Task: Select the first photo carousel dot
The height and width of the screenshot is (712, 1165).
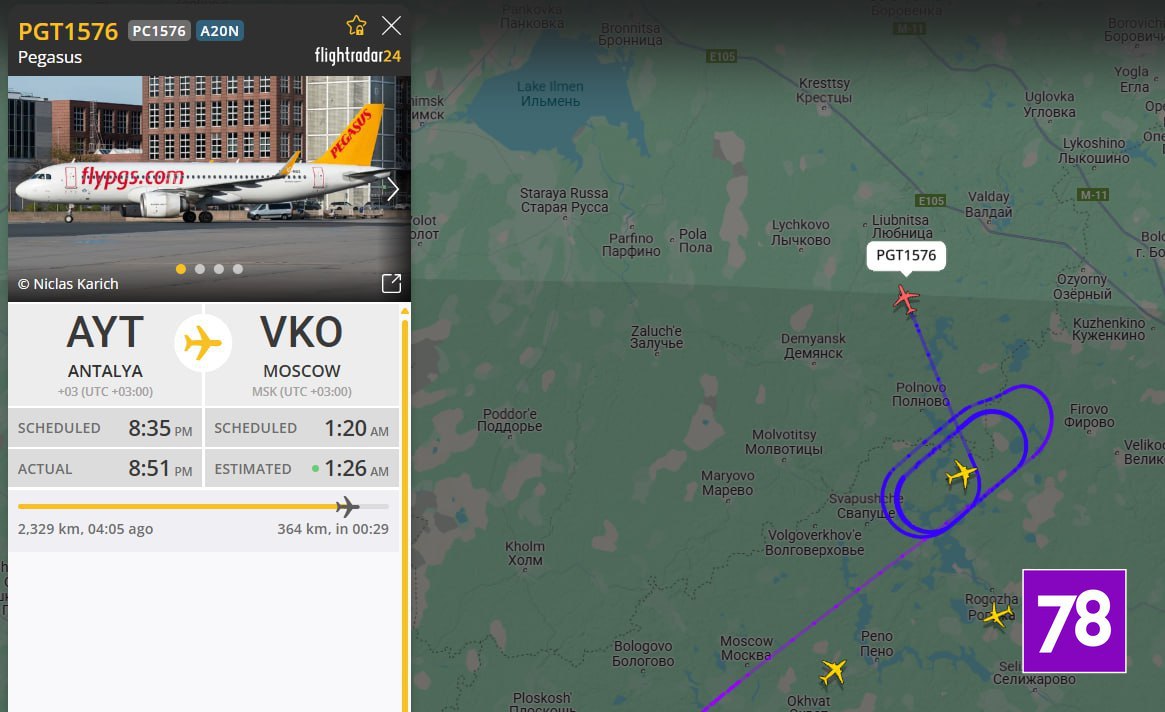Action: coord(181,269)
